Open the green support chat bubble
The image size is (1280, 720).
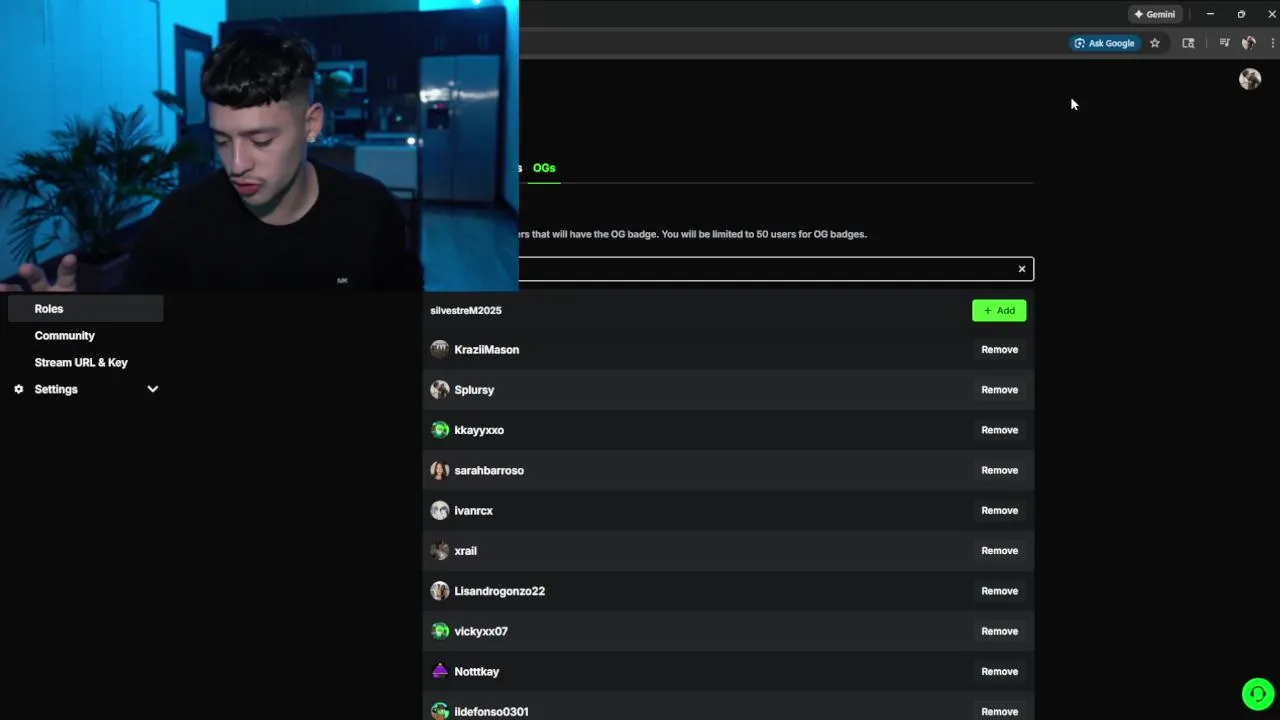[x=1258, y=694]
